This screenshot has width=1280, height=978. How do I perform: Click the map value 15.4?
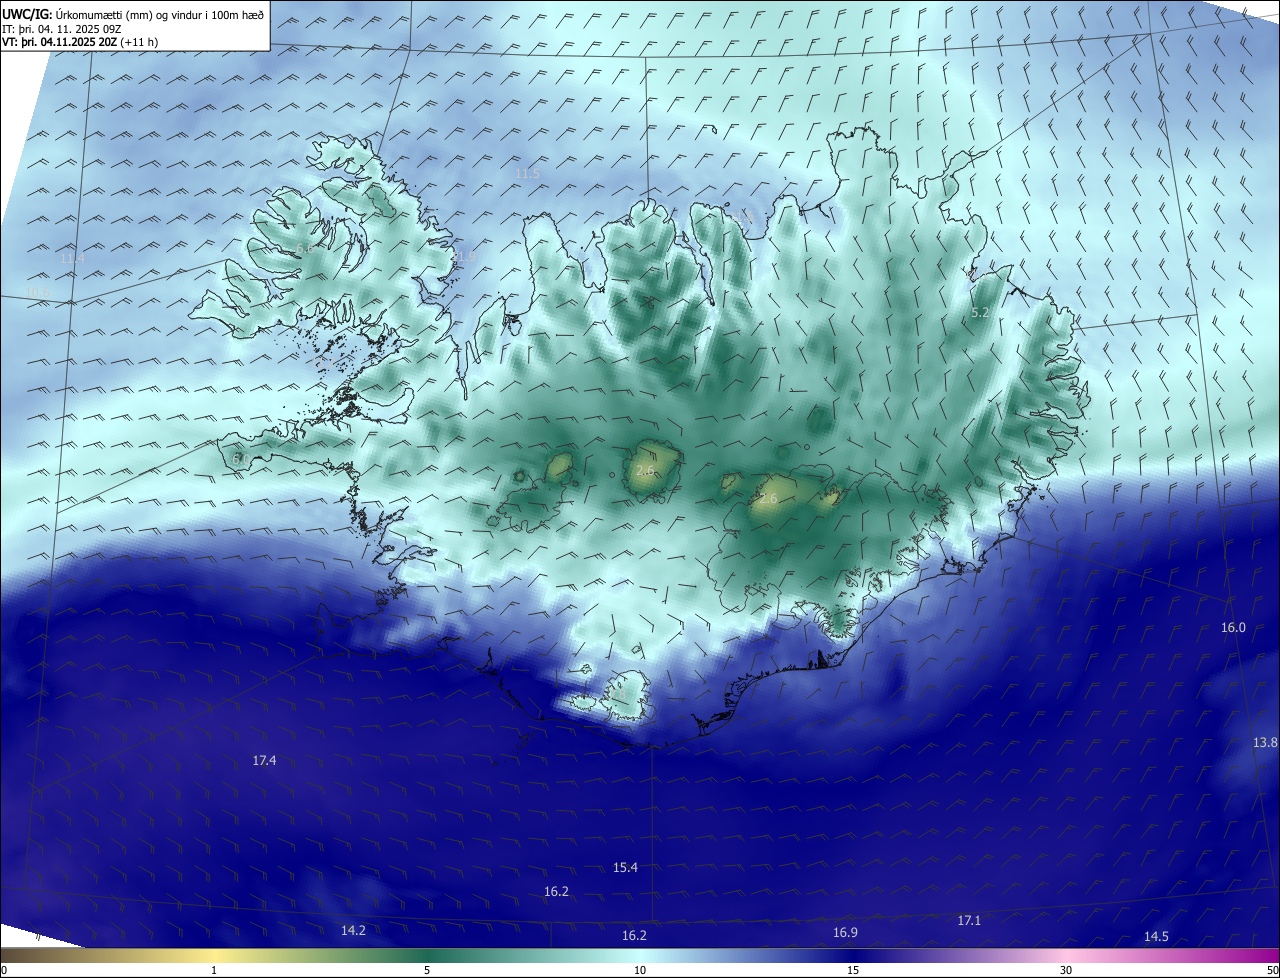click(x=625, y=868)
